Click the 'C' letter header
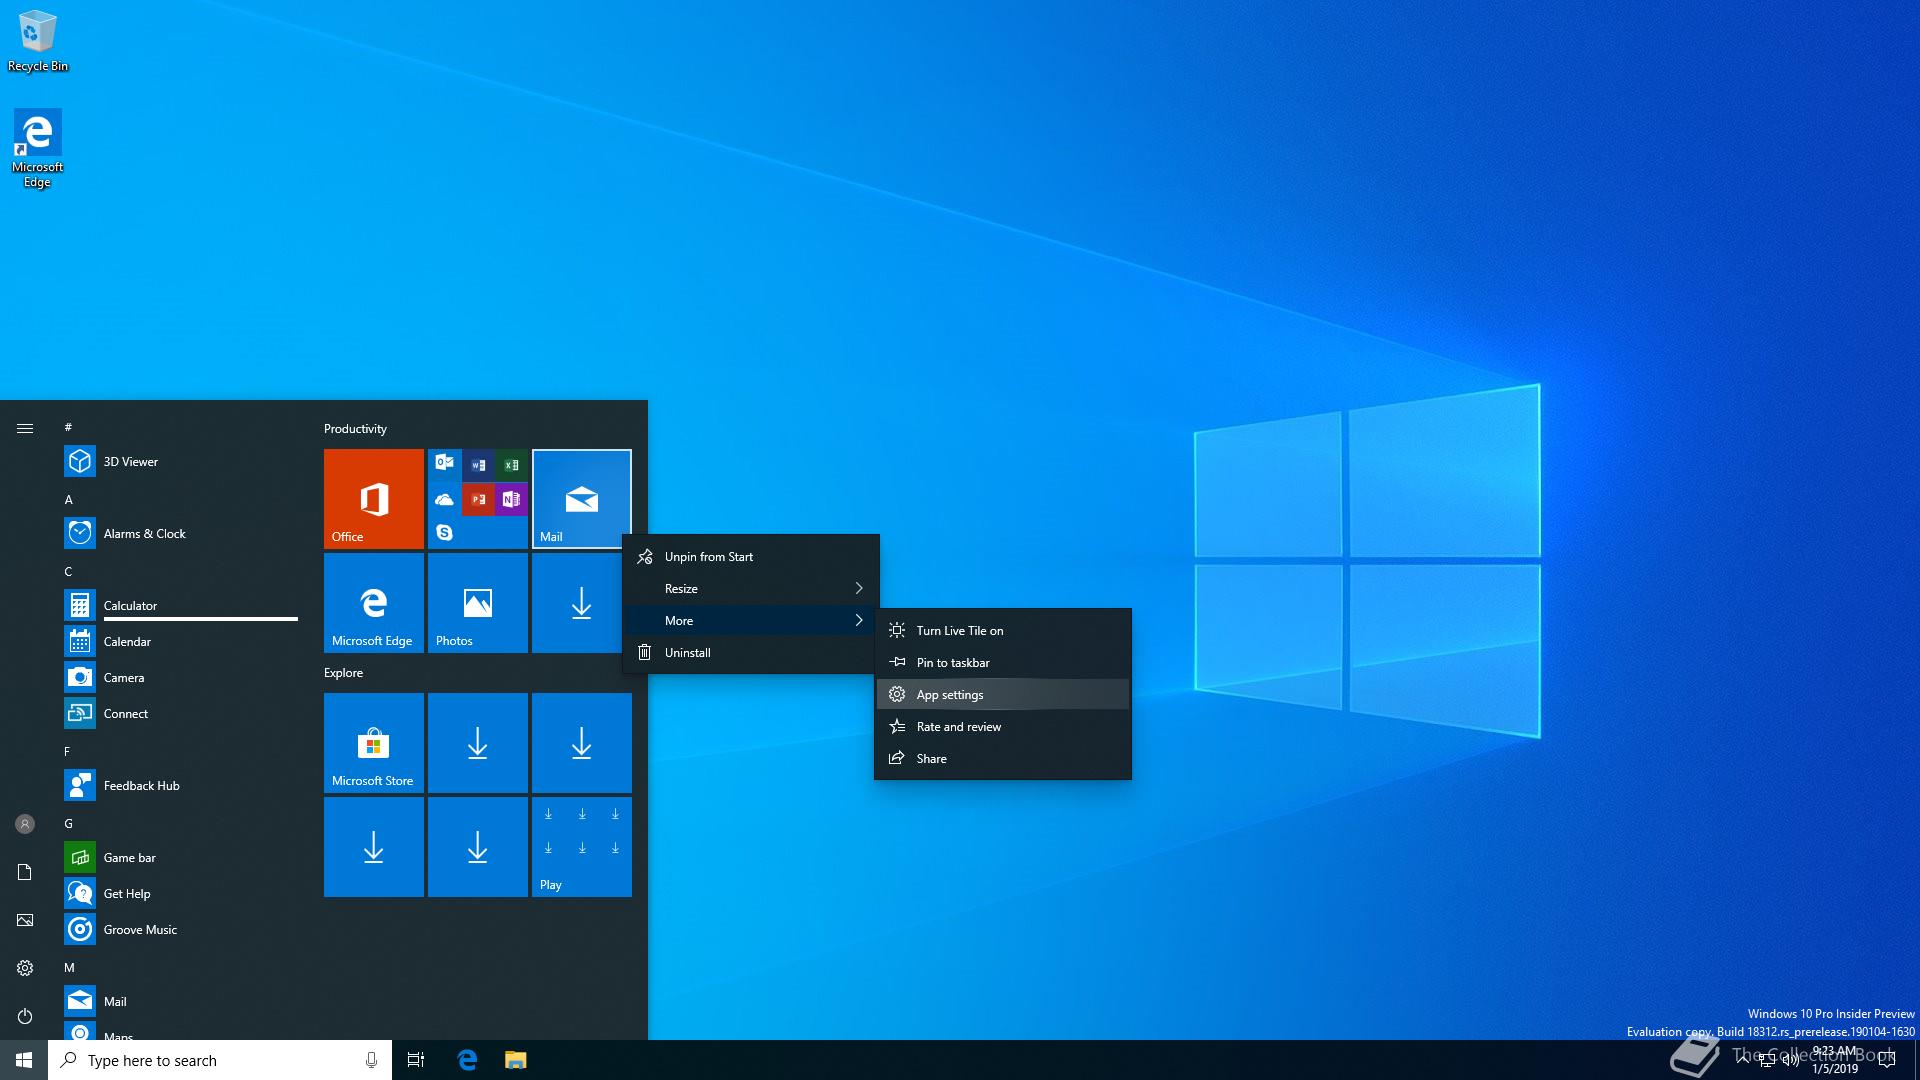1920x1080 pixels. click(68, 571)
